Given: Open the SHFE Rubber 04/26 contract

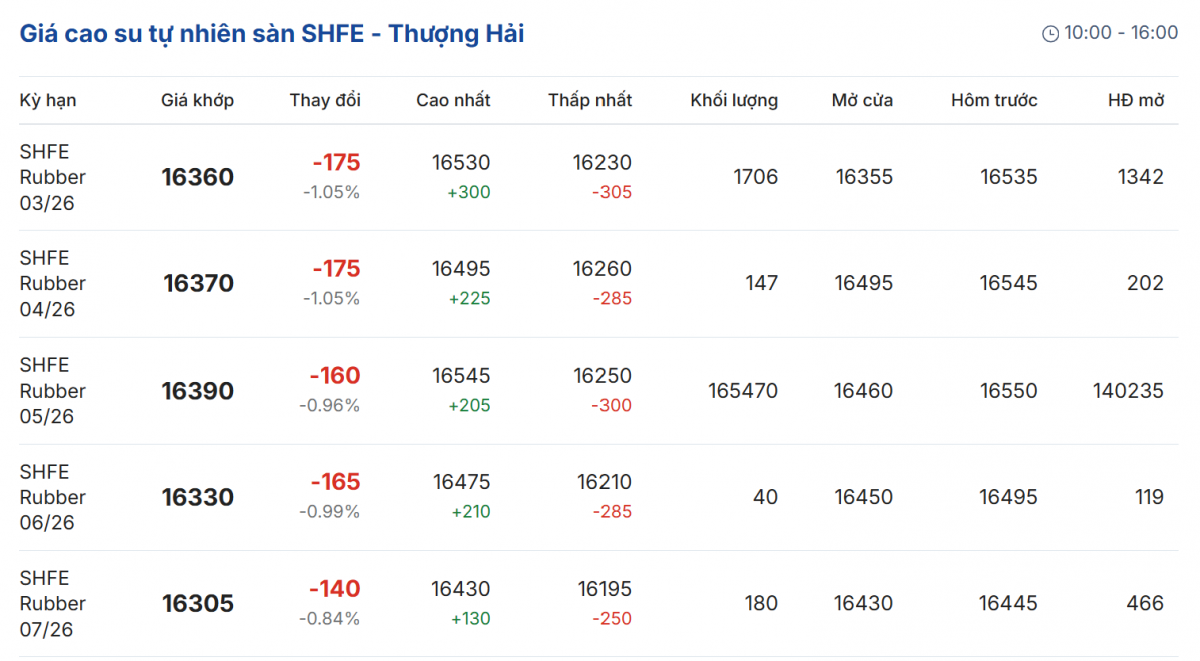Looking at the screenshot, I should pyautogui.click(x=53, y=284).
